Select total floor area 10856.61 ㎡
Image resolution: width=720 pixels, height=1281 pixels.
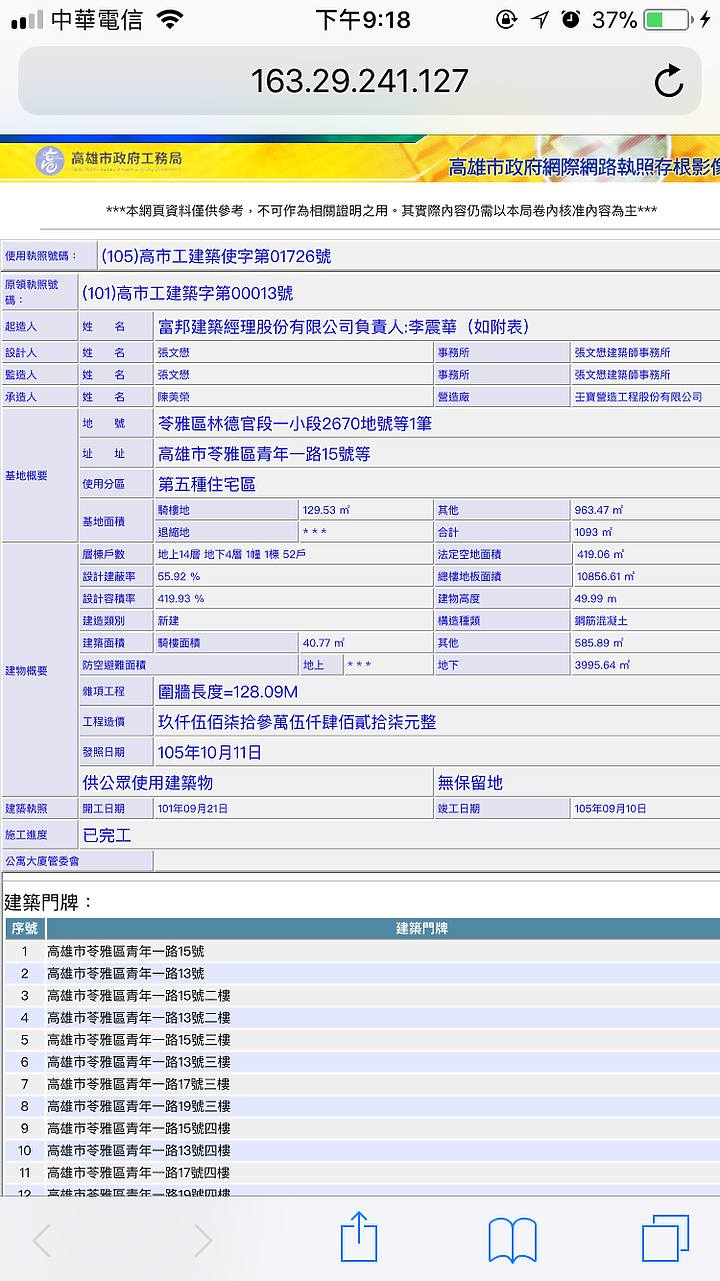606,576
